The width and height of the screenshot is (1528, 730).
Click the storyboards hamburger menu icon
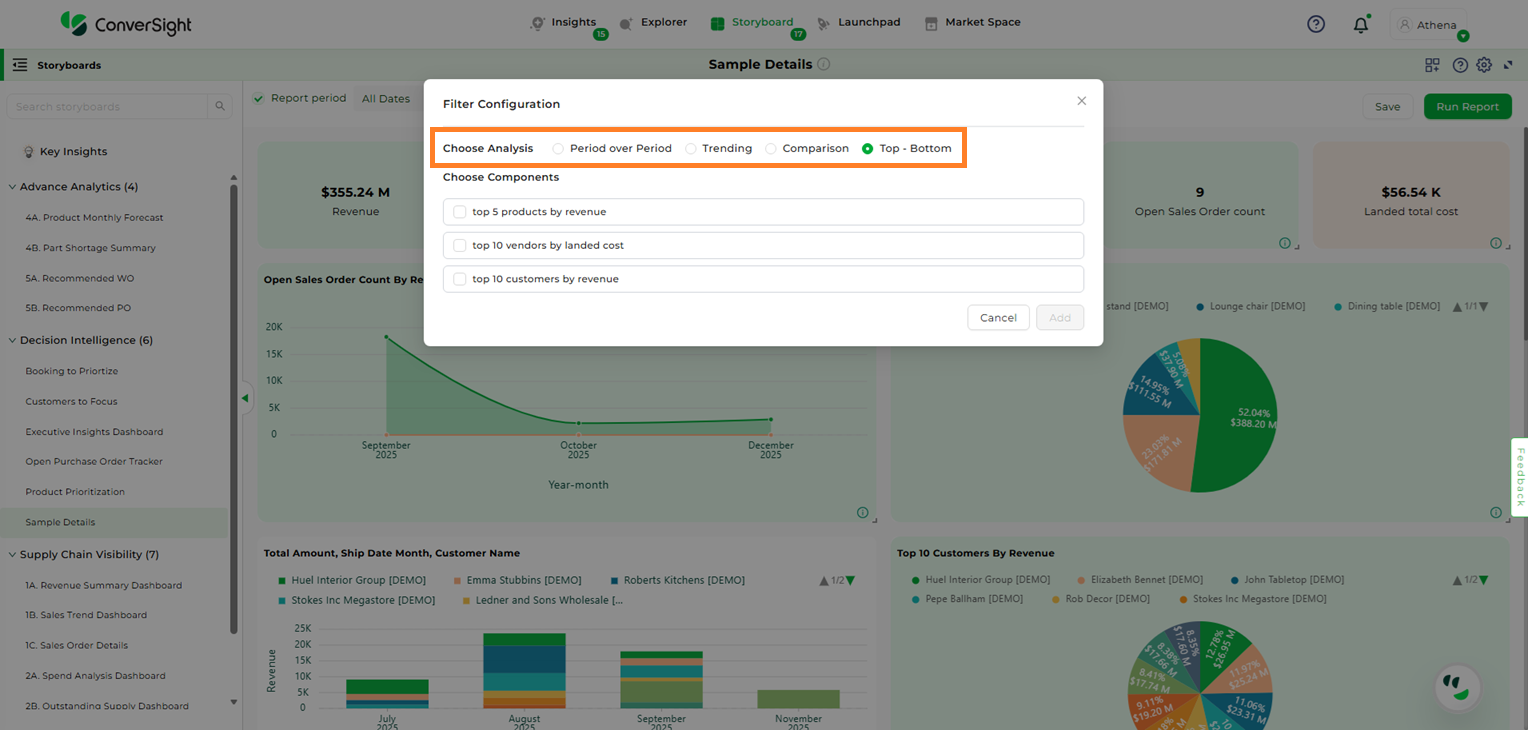click(x=20, y=65)
